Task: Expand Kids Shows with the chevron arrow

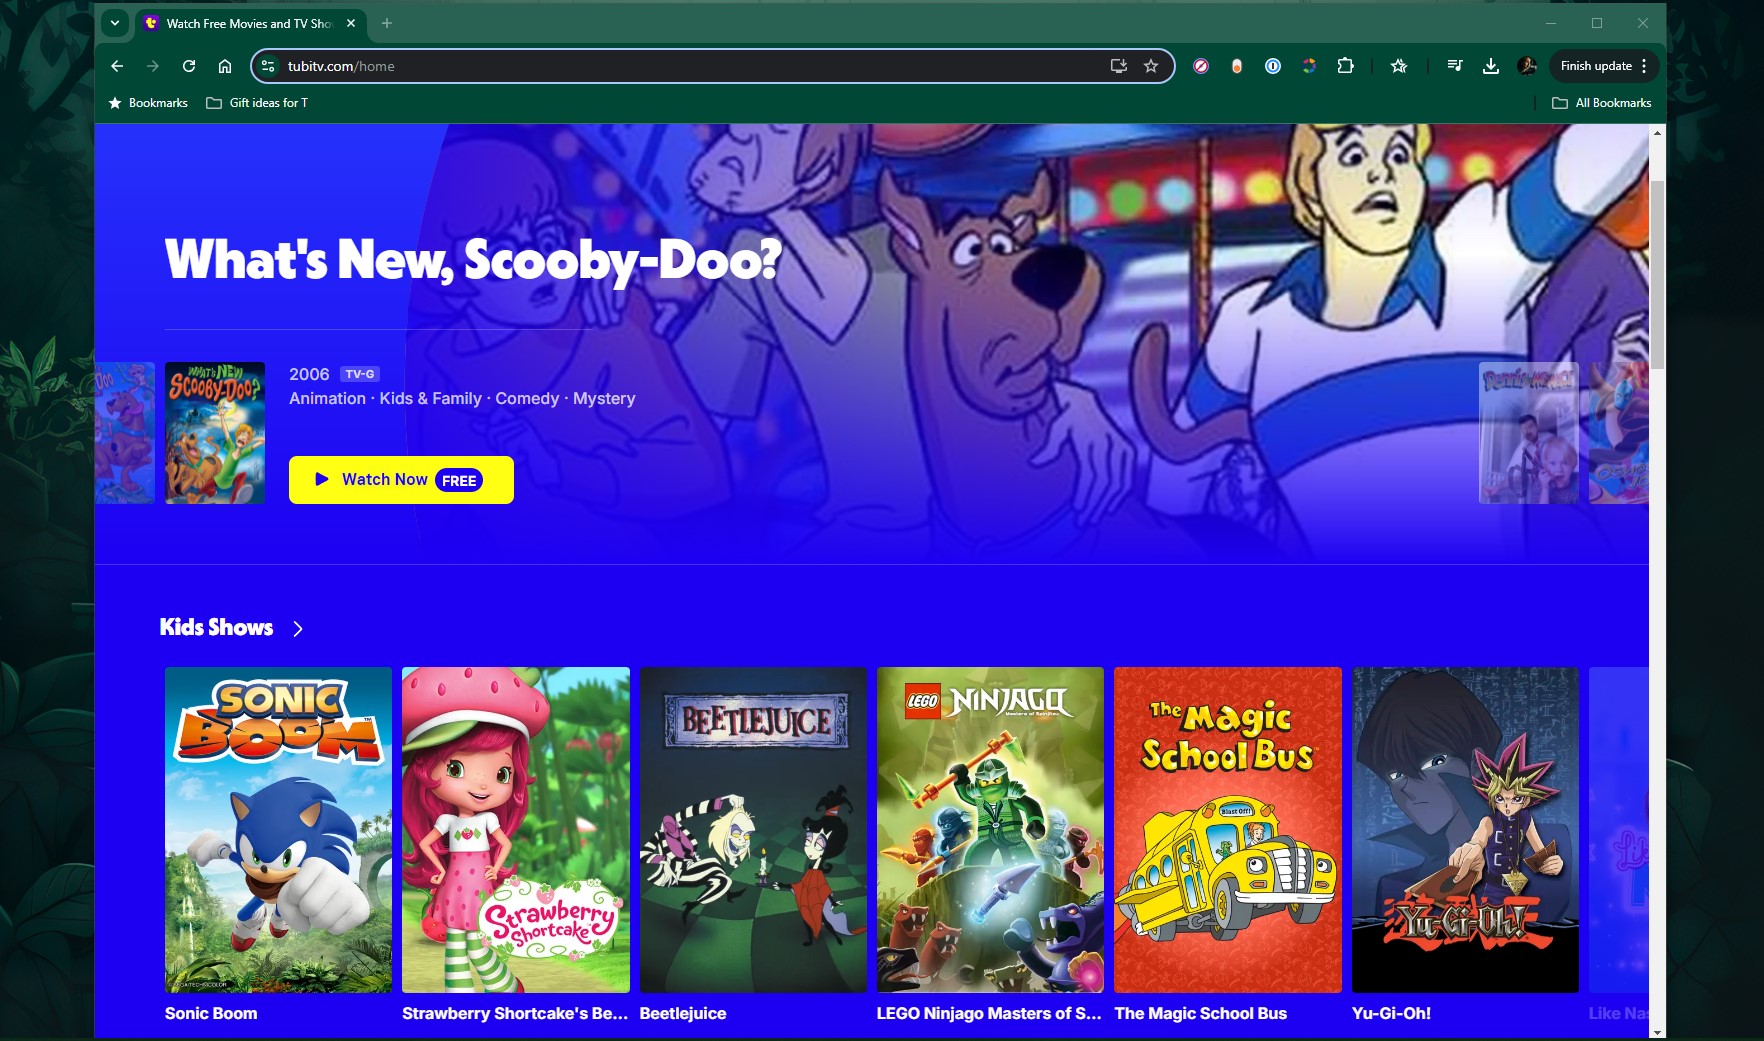Action: tap(297, 628)
